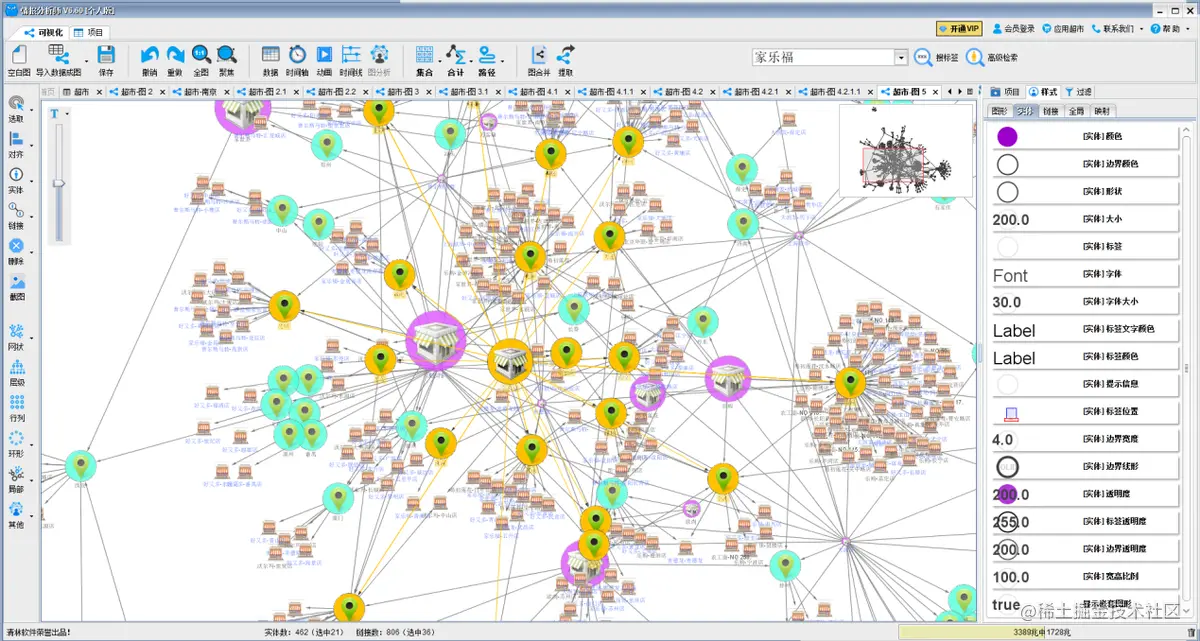The width and height of the screenshot is (1200, 641).
Task: Click the [实体] 大小 value 200.0
Action: click(1011, 218)
